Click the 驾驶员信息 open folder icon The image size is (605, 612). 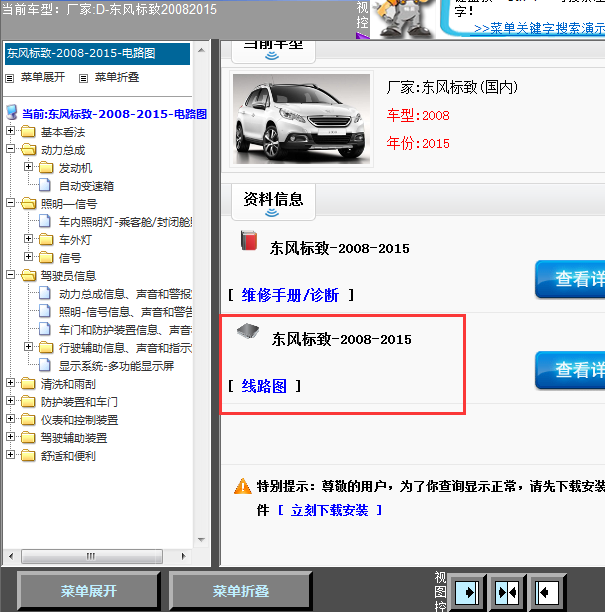coord(28,276)
